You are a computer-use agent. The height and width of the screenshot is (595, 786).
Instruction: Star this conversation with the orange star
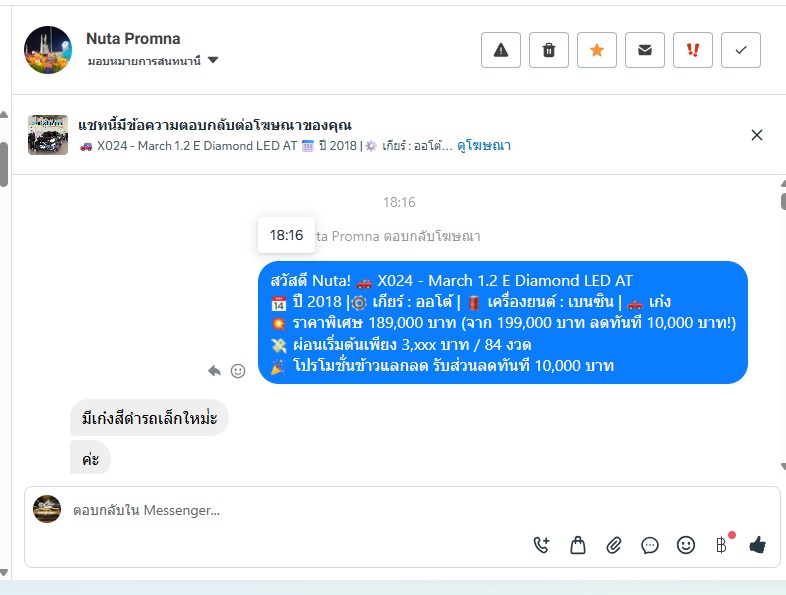pyautogui.click(x=597, y=50)
